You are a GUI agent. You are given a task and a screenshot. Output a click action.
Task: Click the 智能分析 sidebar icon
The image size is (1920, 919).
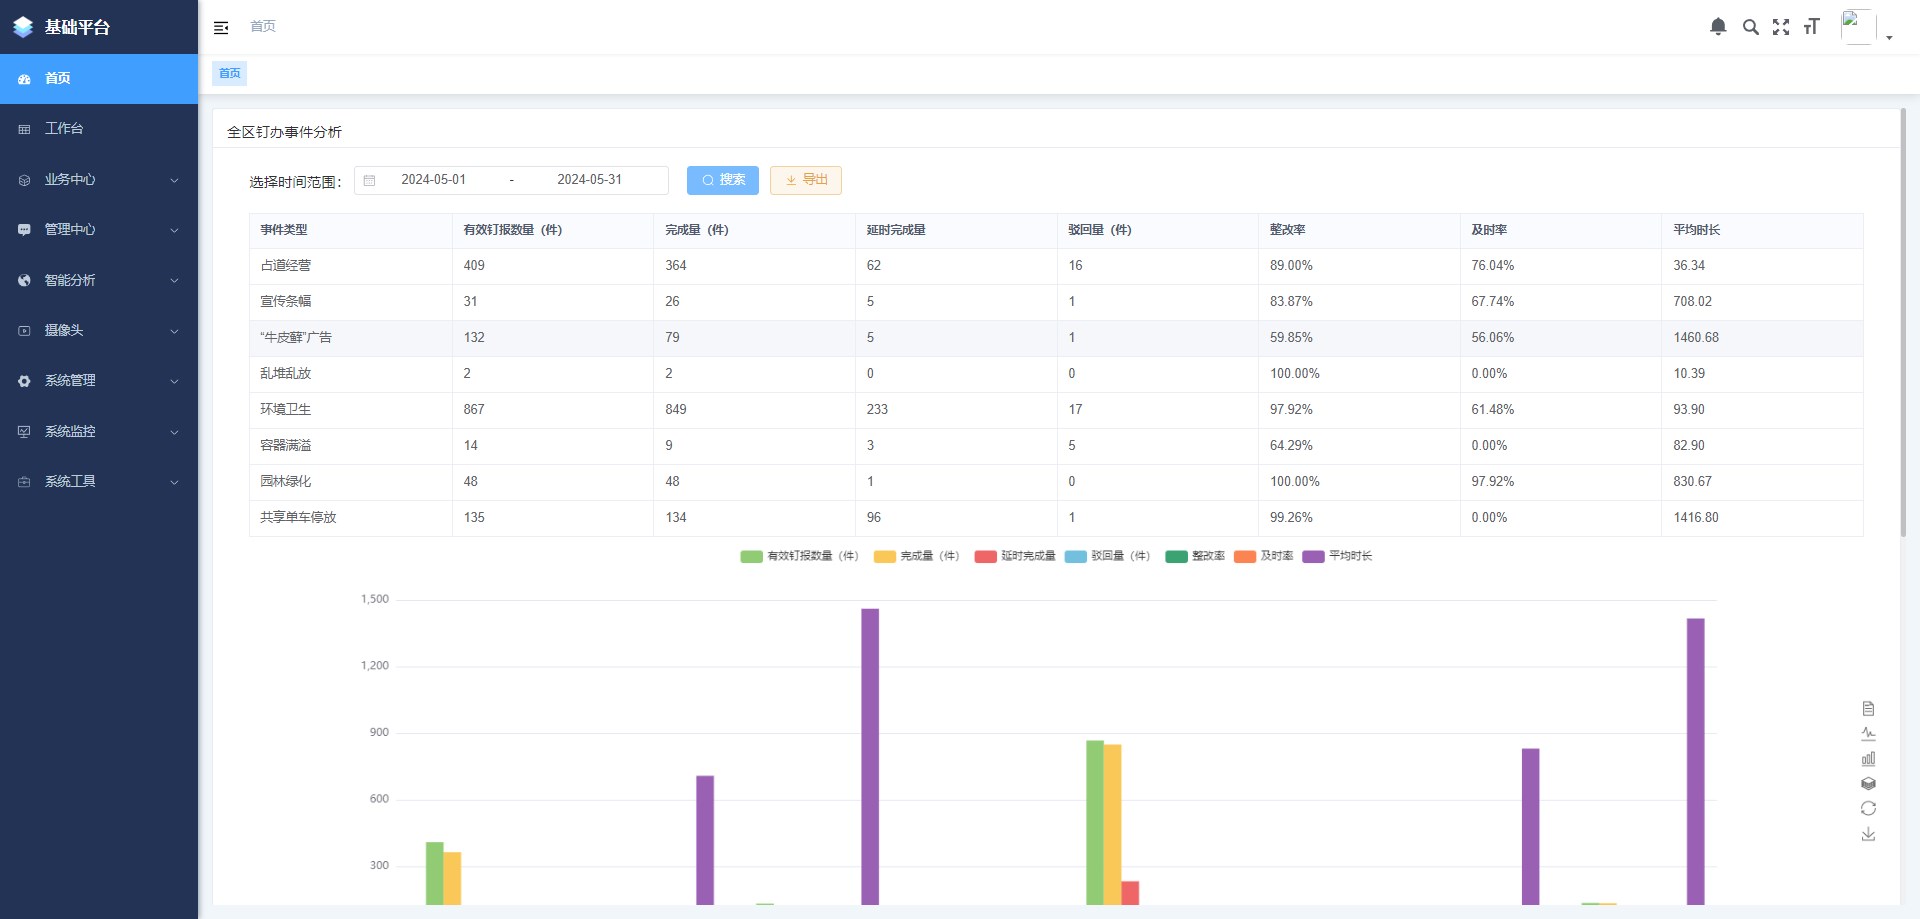click(x=24, y=281)
